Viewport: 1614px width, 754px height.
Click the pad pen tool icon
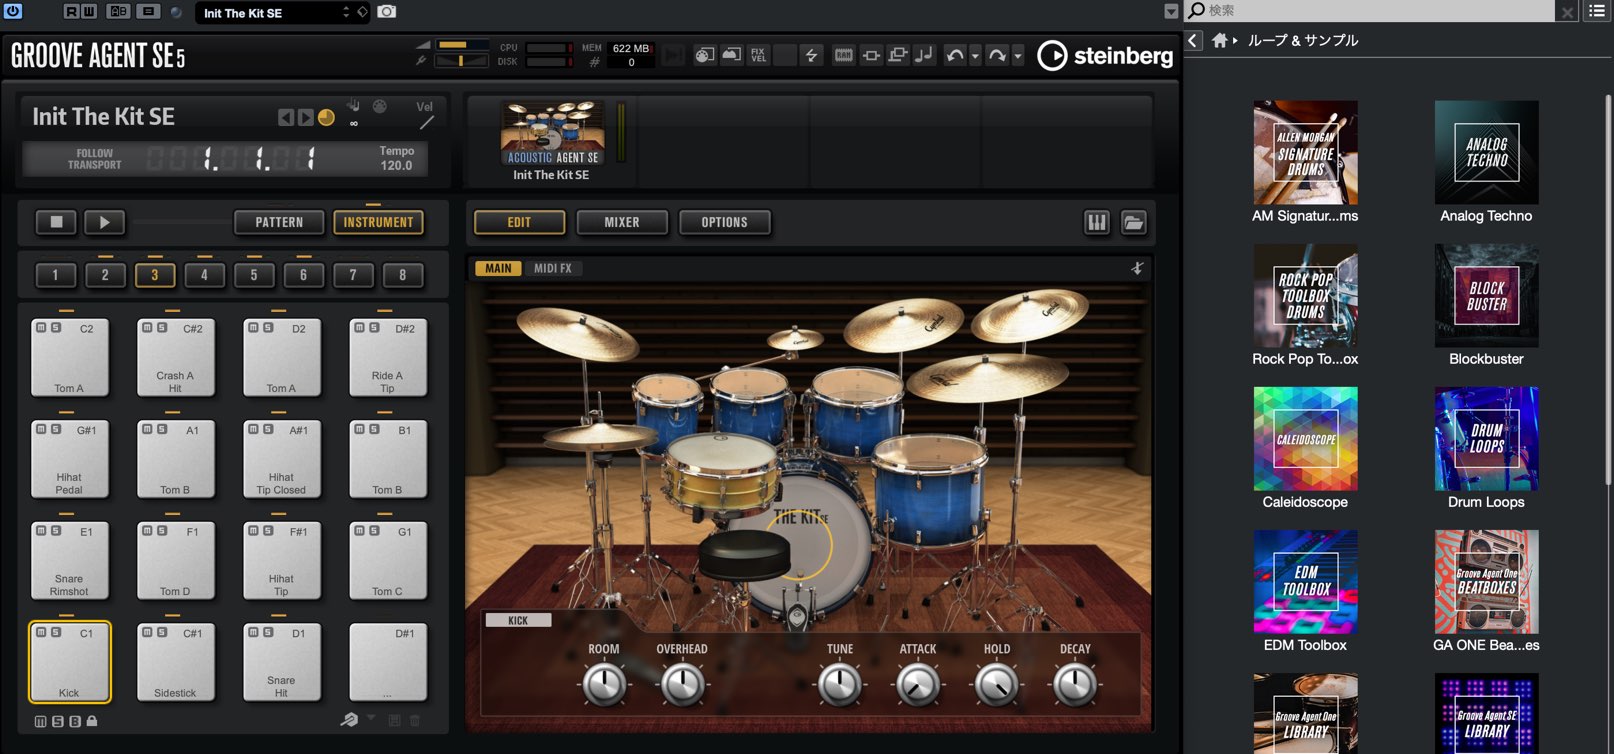[x=349, y=719]
